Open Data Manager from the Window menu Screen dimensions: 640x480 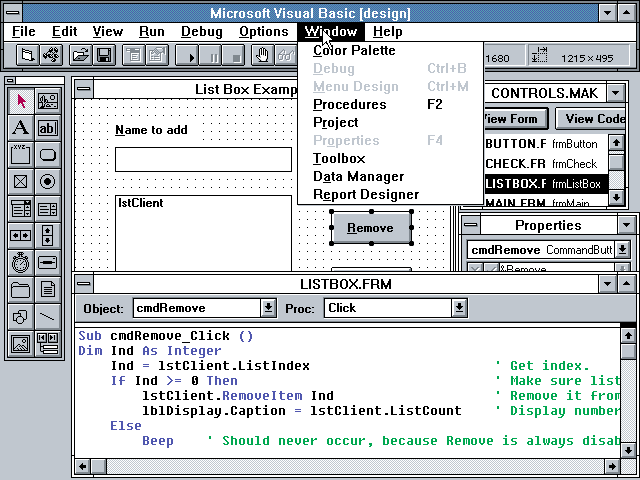[x=358, y=176]
